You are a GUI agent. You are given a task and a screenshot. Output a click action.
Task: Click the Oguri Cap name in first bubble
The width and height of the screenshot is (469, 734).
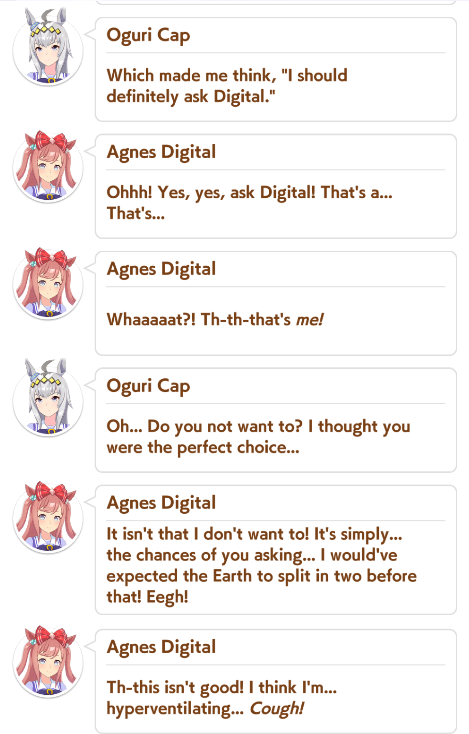pos(148,36)
